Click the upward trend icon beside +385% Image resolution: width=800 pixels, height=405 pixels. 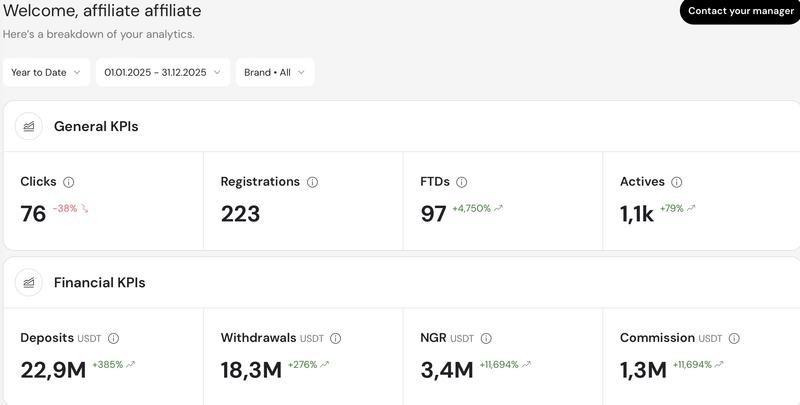coord(131,365)
